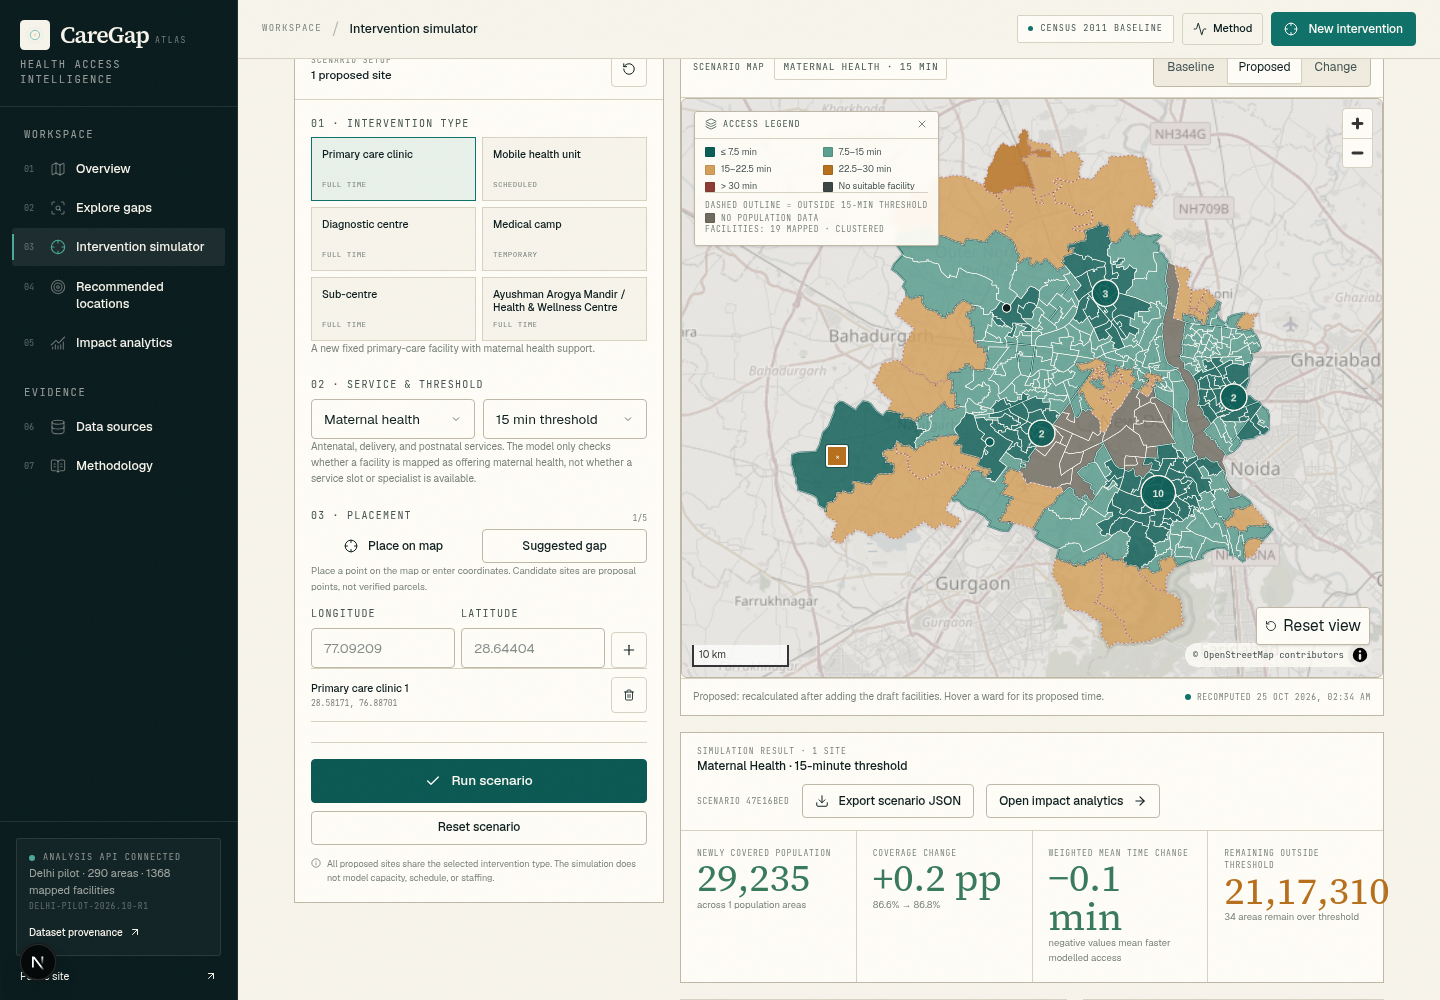Open Explore gaps in sidebar
The height and width of the screenshot is (1000, 1440).
118,208
